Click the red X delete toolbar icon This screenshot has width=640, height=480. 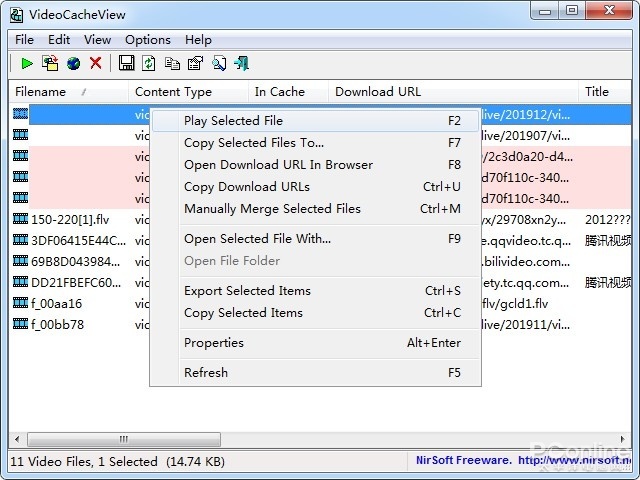(96, 64)
